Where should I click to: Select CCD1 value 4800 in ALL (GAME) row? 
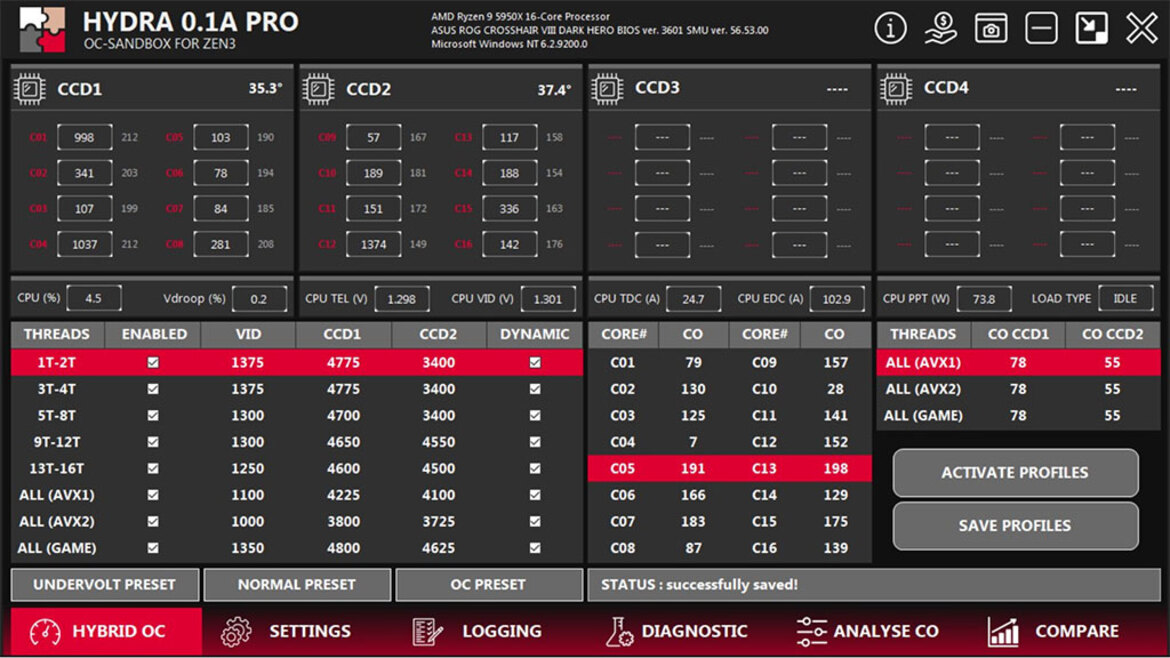click(x=343, y=548)
